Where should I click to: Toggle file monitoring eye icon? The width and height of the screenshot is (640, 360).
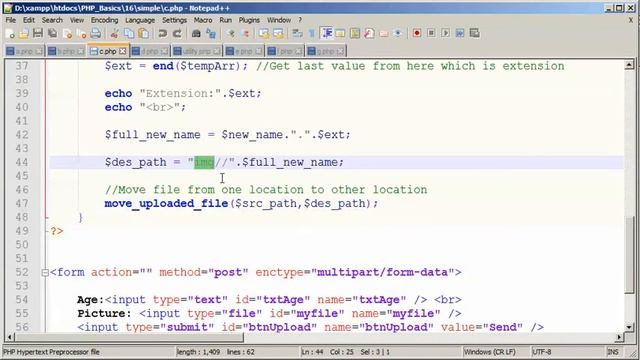point(398,33)
